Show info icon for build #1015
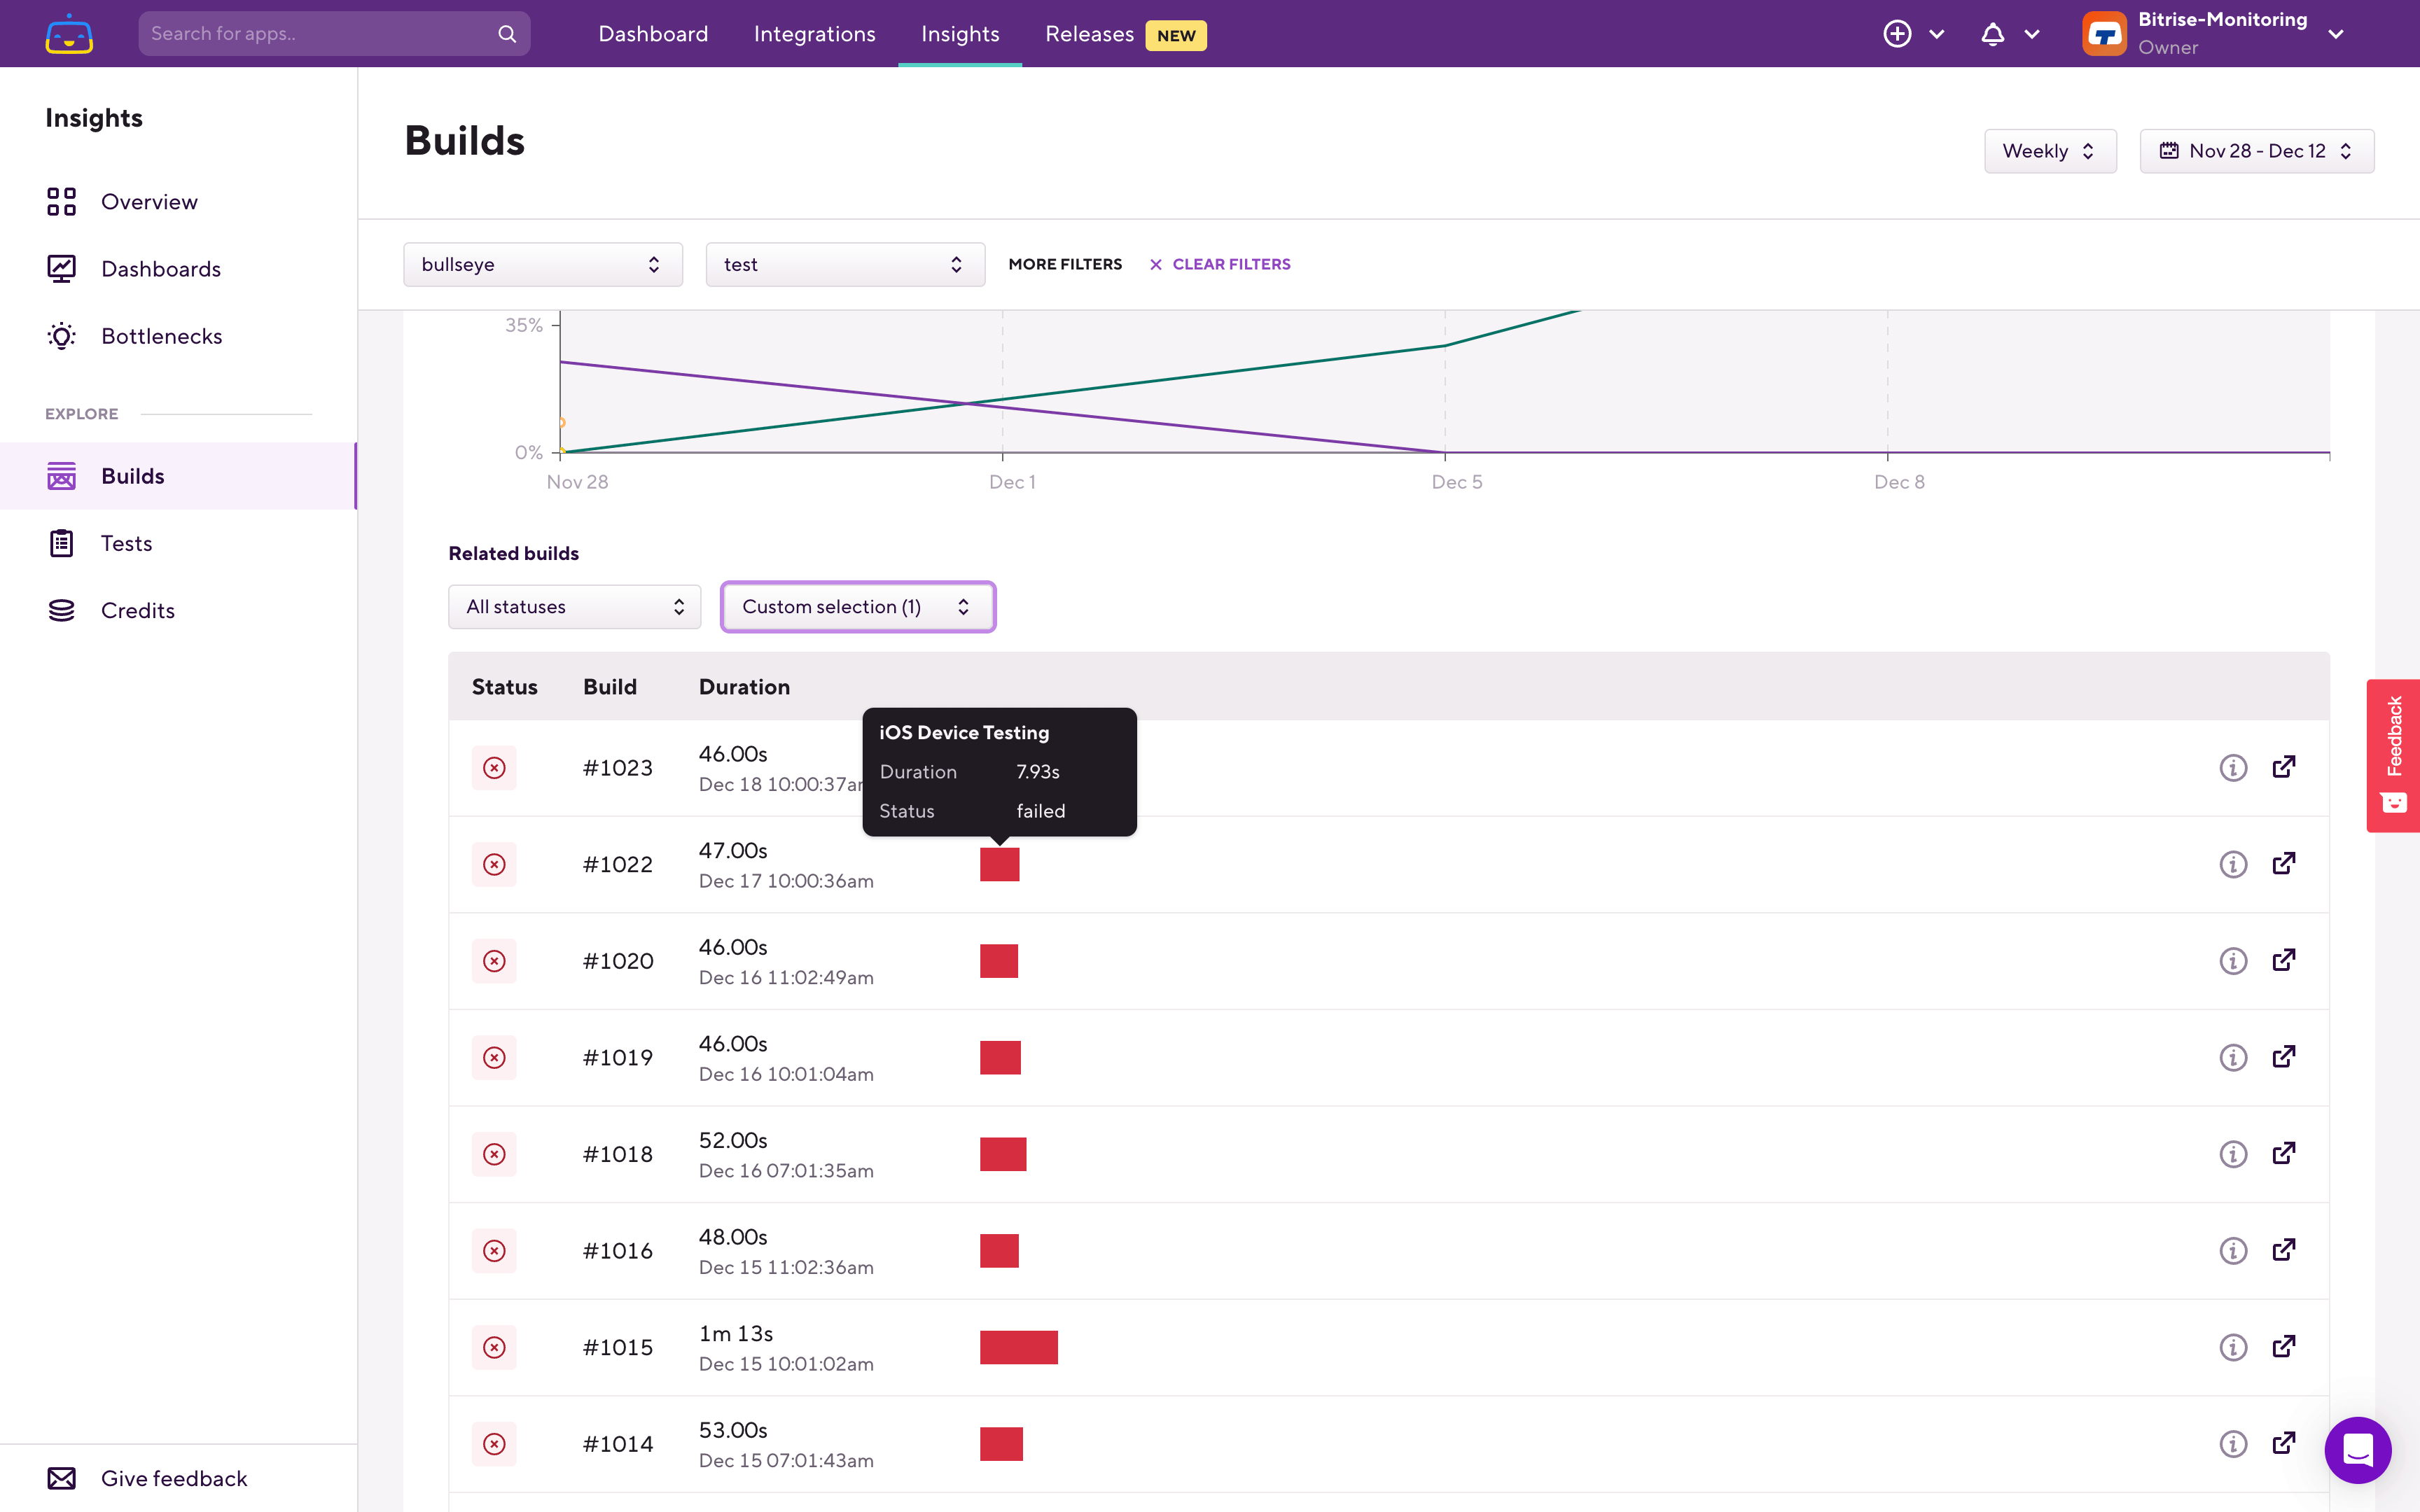Screen dimensions: 2420x1512 pos(2233,1347)
